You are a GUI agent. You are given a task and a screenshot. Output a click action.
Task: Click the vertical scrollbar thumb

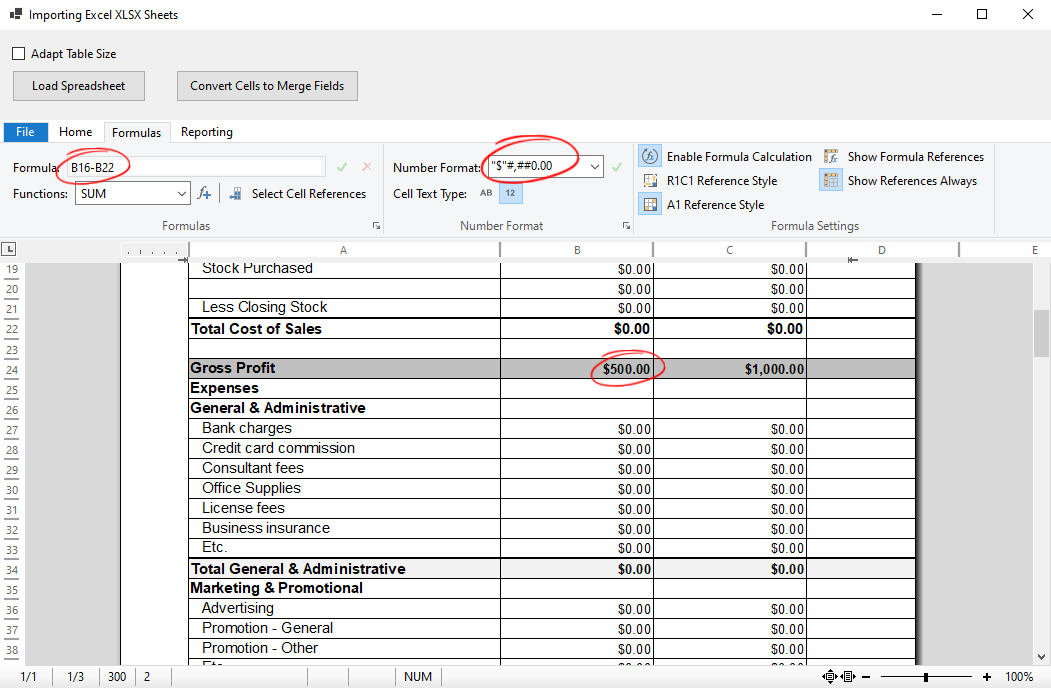(x=1041, y=333)
